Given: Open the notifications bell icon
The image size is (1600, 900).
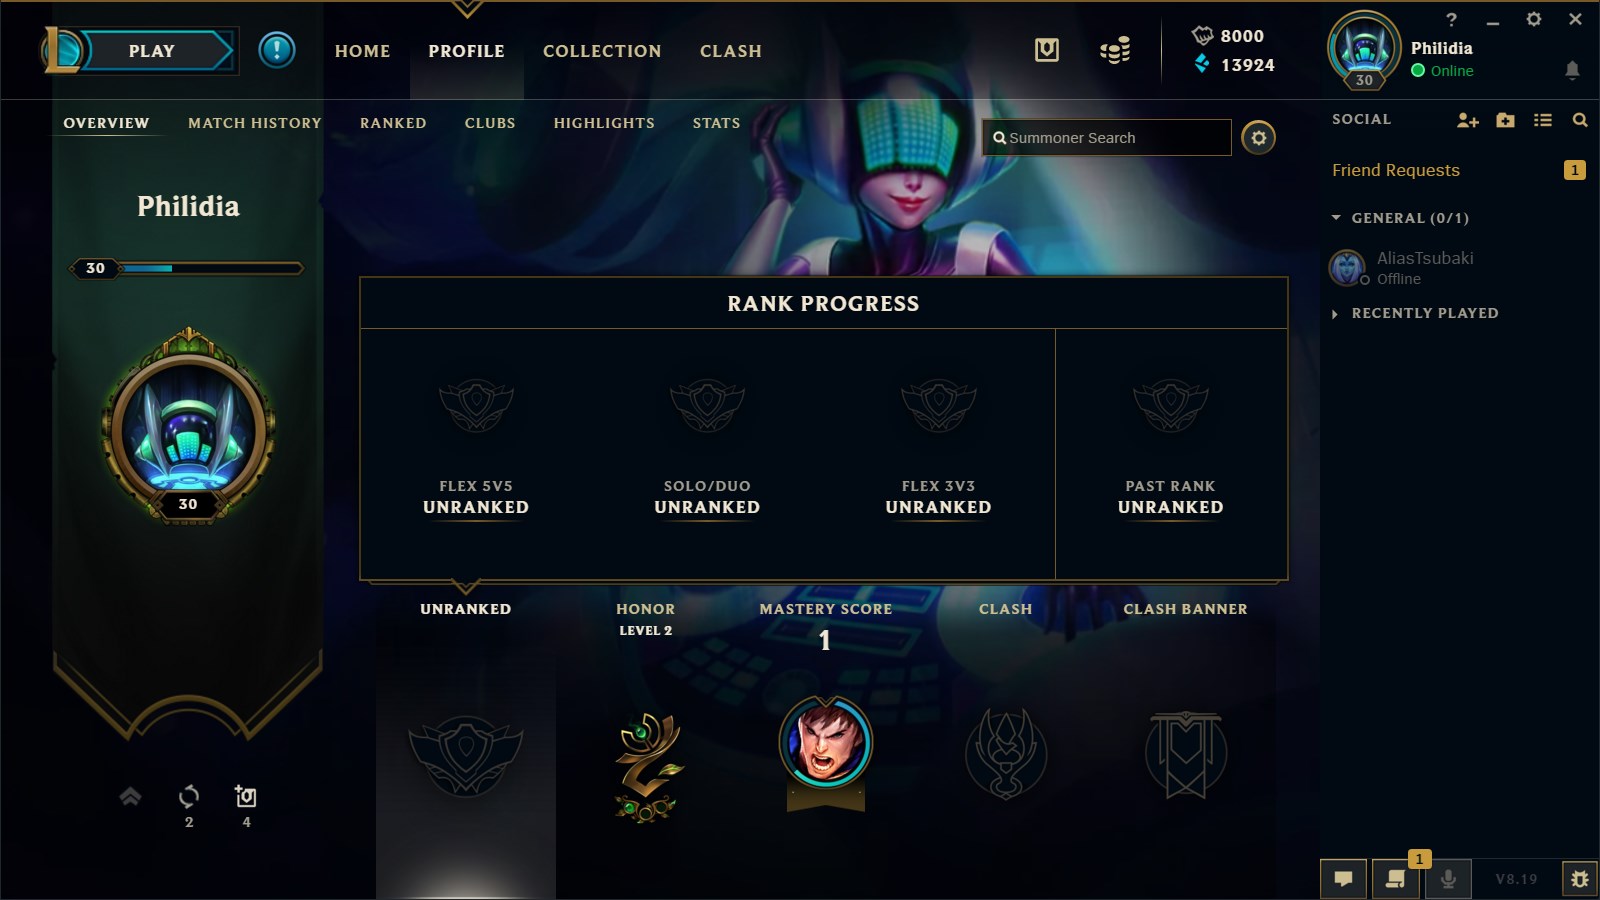Looking at the screenshot, I should click(1572, 70).
